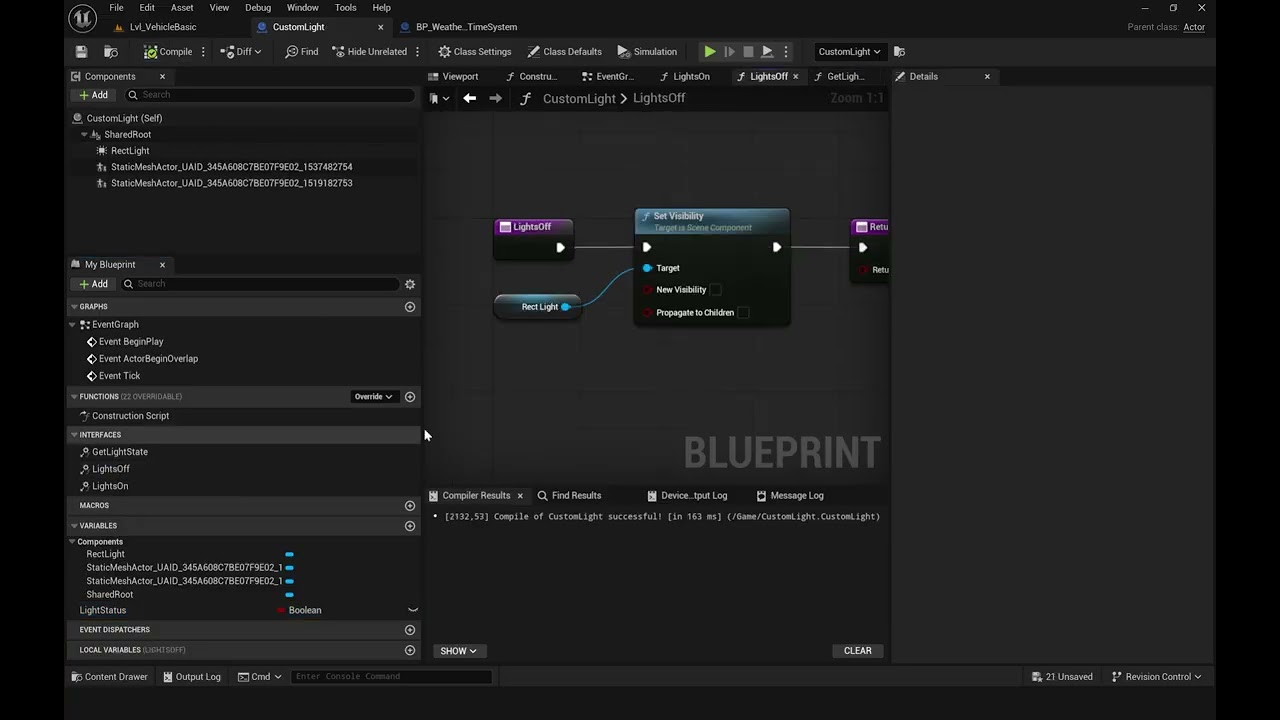Add a new component

[x=93, y=95]
